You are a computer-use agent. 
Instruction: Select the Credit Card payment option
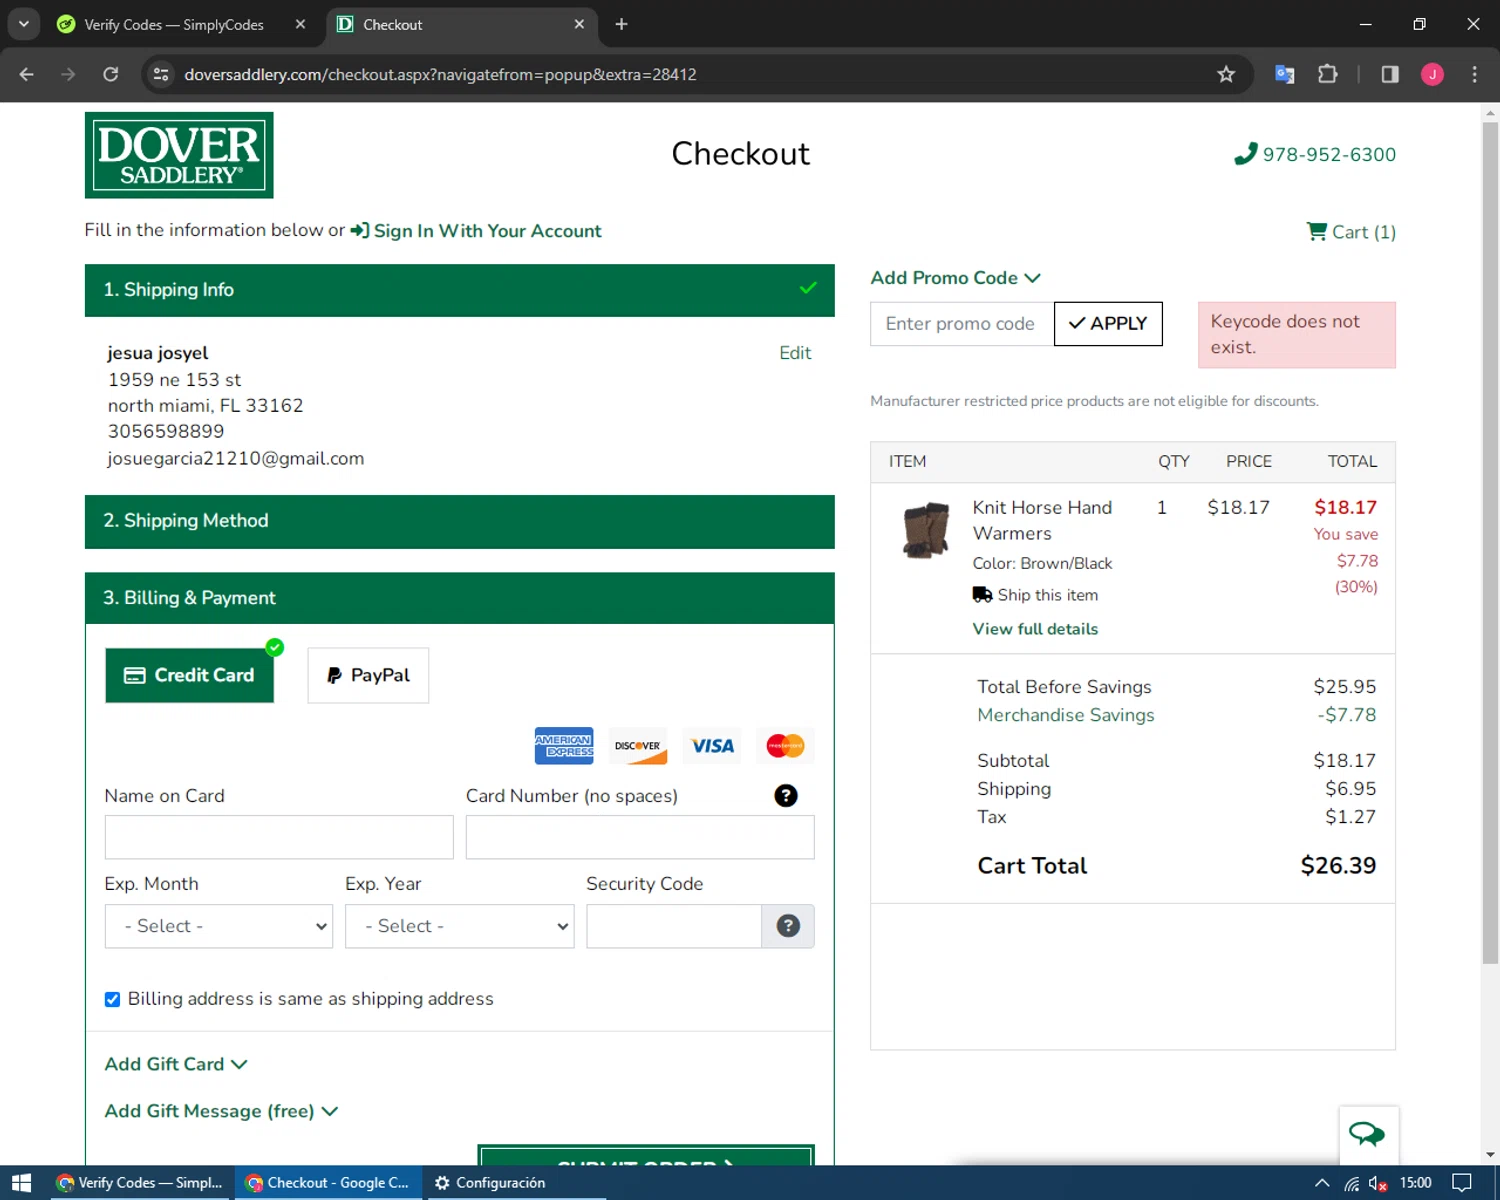(x=189, y=675)
